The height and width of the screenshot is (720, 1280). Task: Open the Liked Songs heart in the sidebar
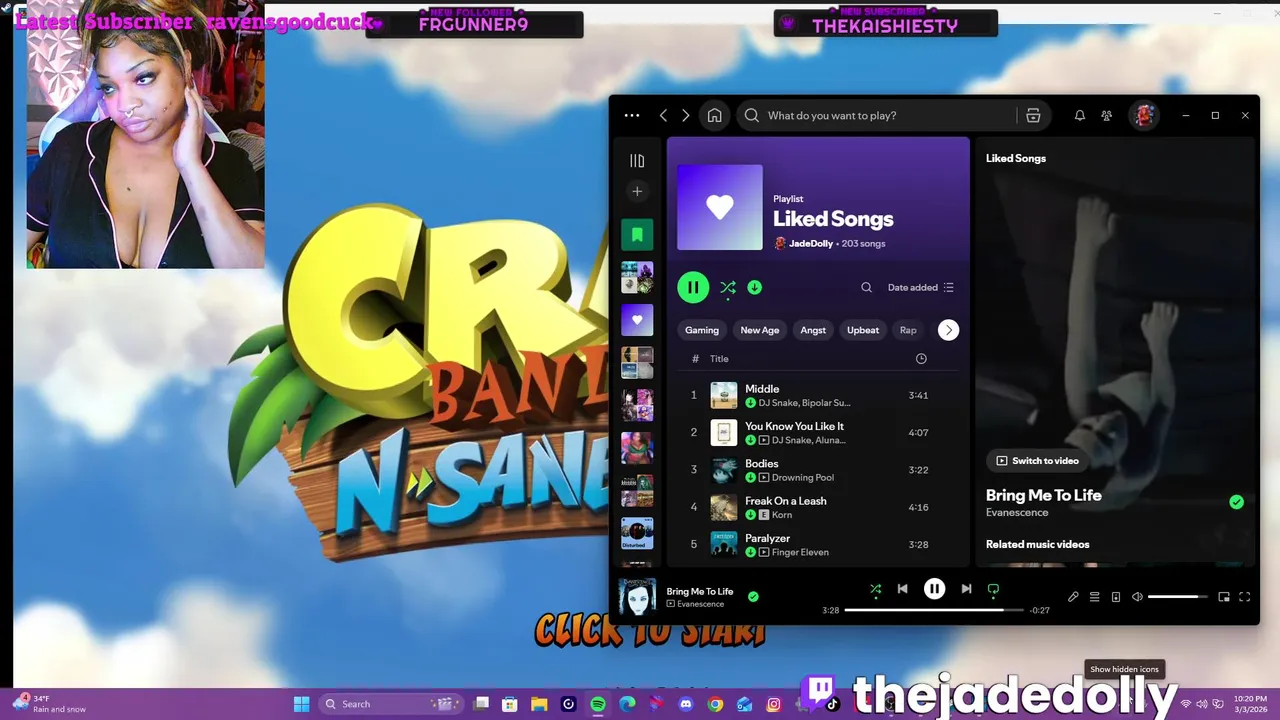coord(637,320)
